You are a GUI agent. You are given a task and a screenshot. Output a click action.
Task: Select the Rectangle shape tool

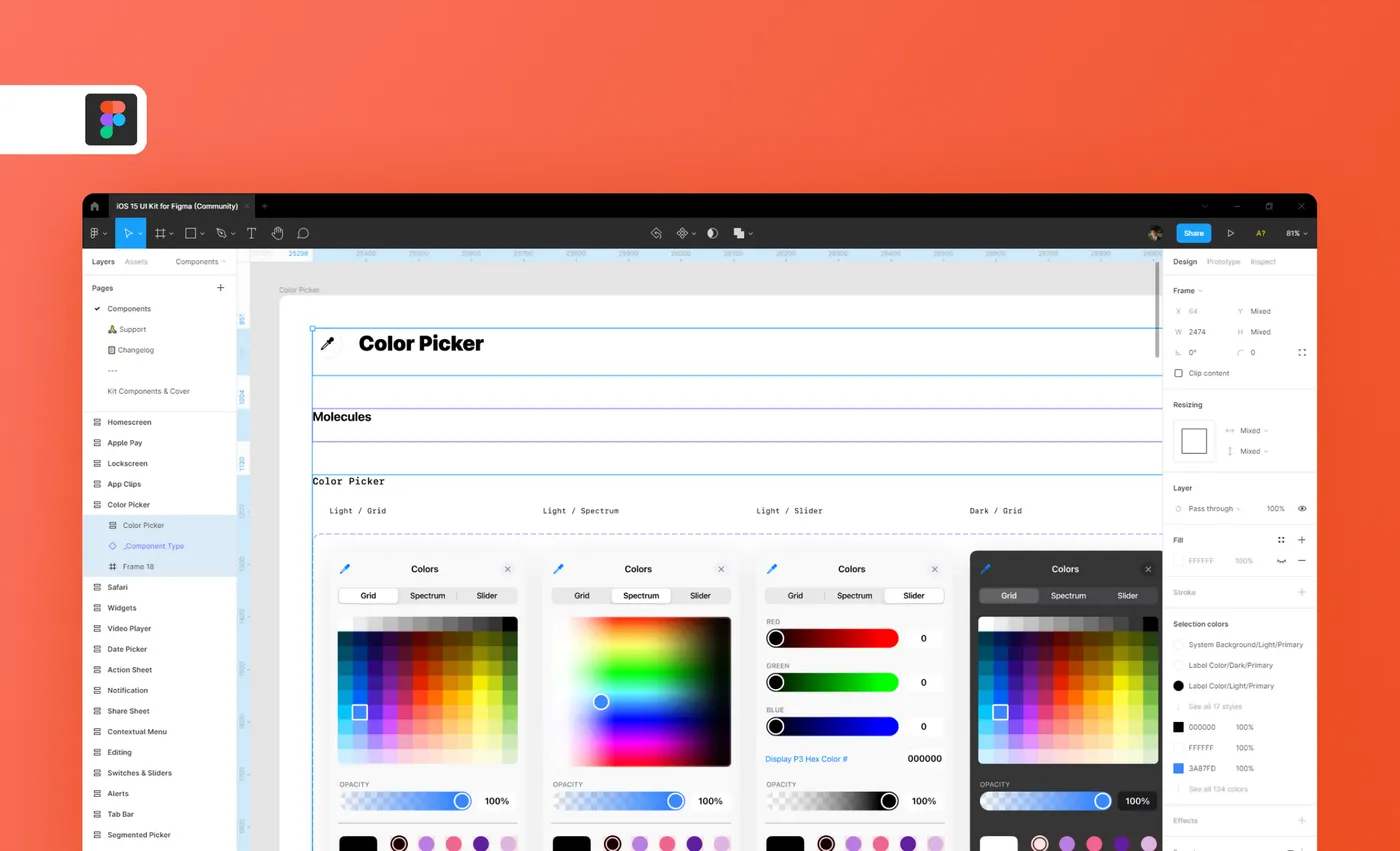190,233
